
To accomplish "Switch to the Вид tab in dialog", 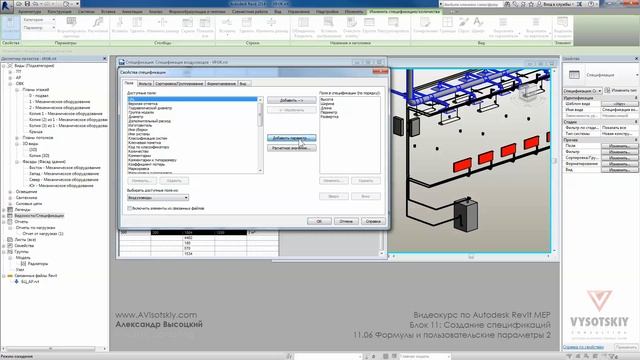I will 243,84.
